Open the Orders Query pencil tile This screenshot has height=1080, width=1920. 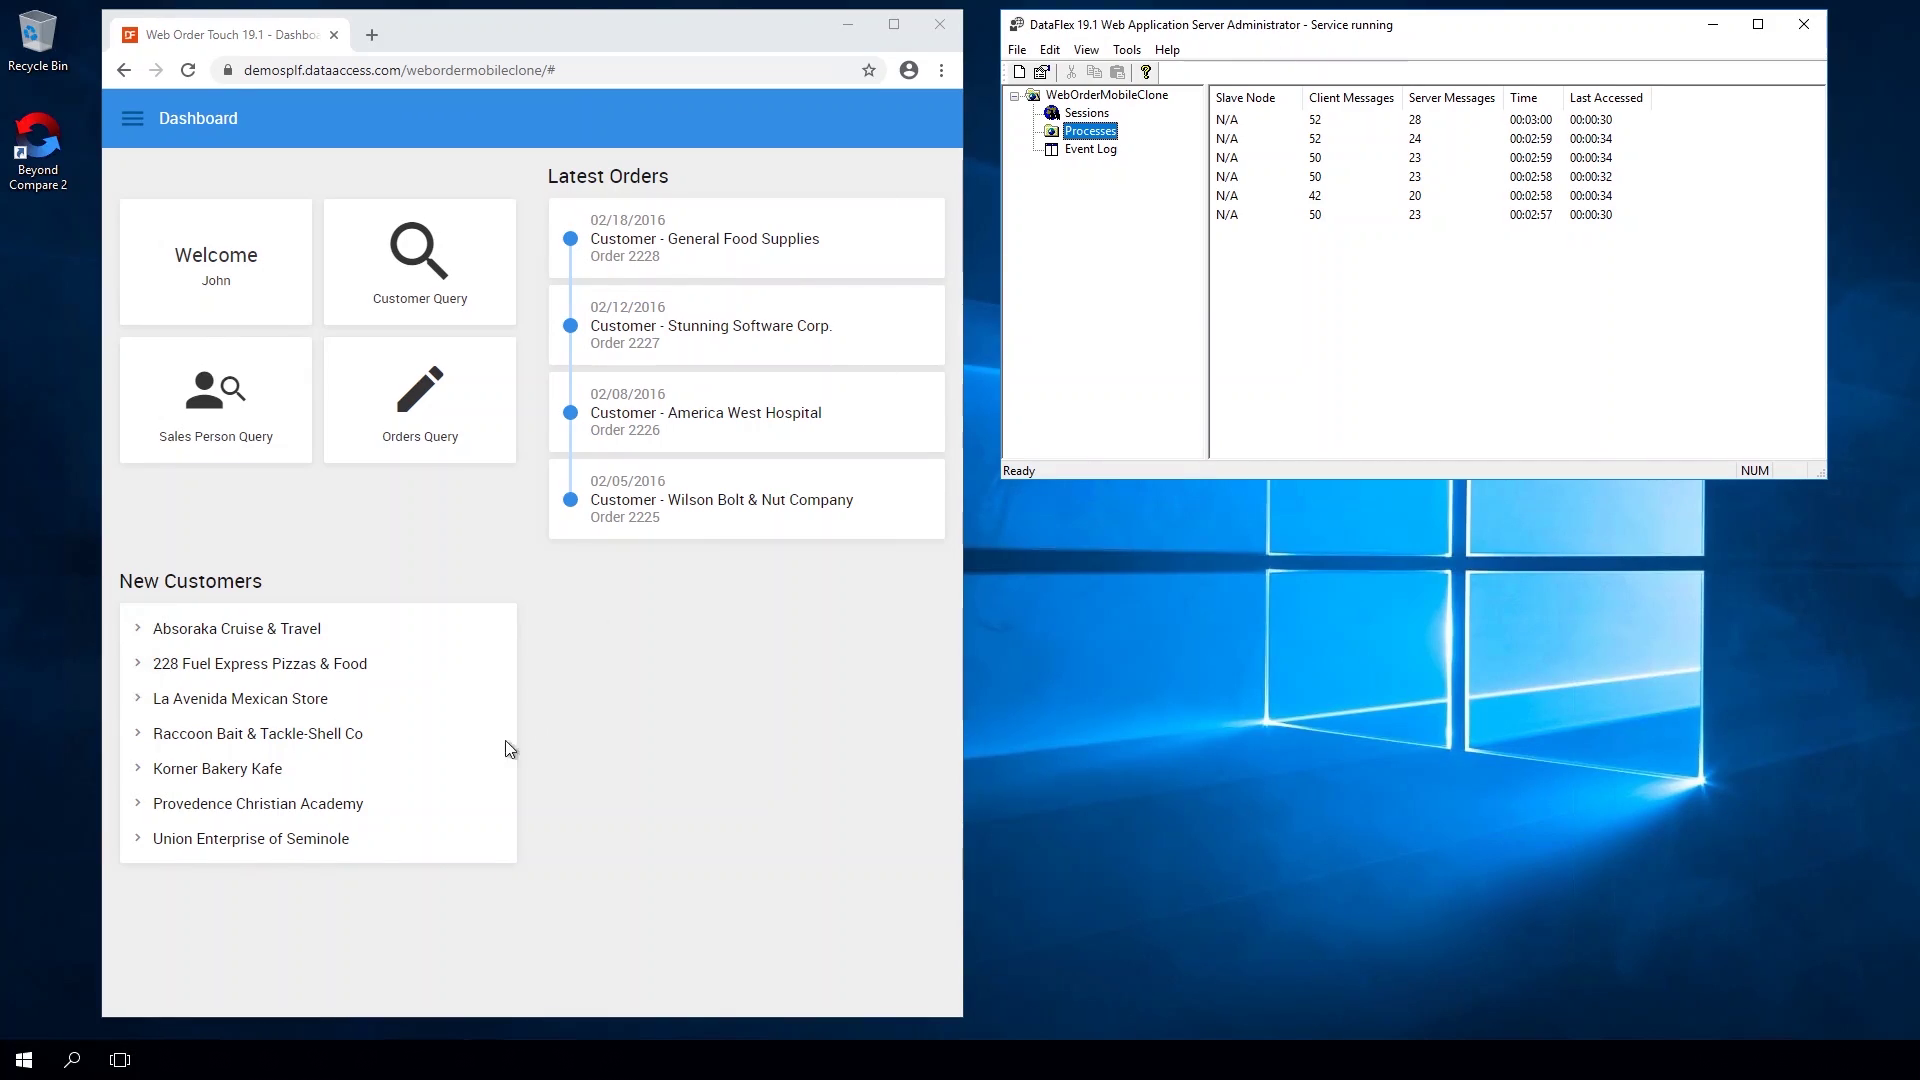[419, 400]
